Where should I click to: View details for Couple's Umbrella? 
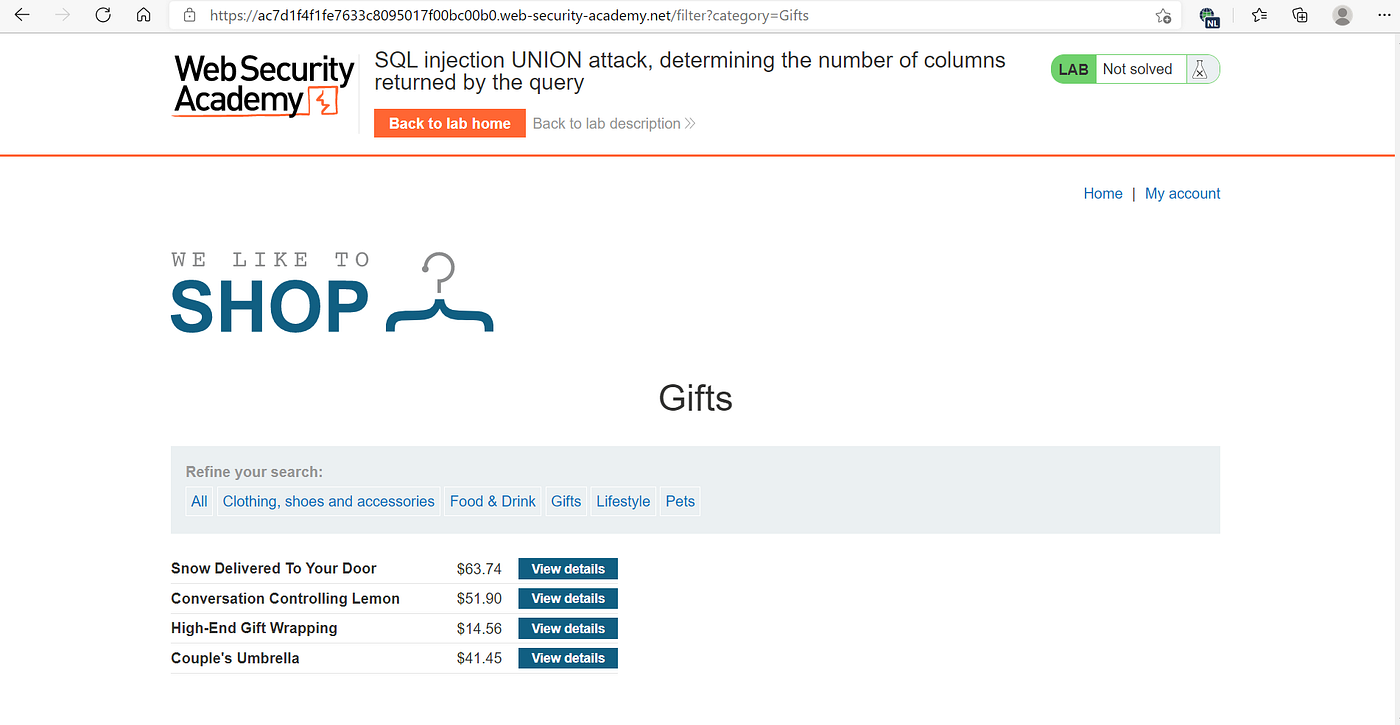(x=567, y=658)
